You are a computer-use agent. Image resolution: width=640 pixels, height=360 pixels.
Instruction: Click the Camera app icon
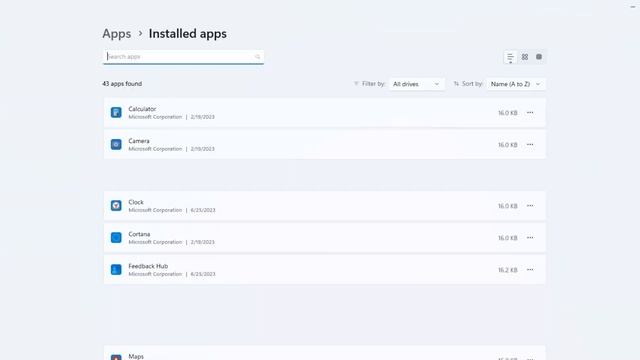(x=116, y=144)
